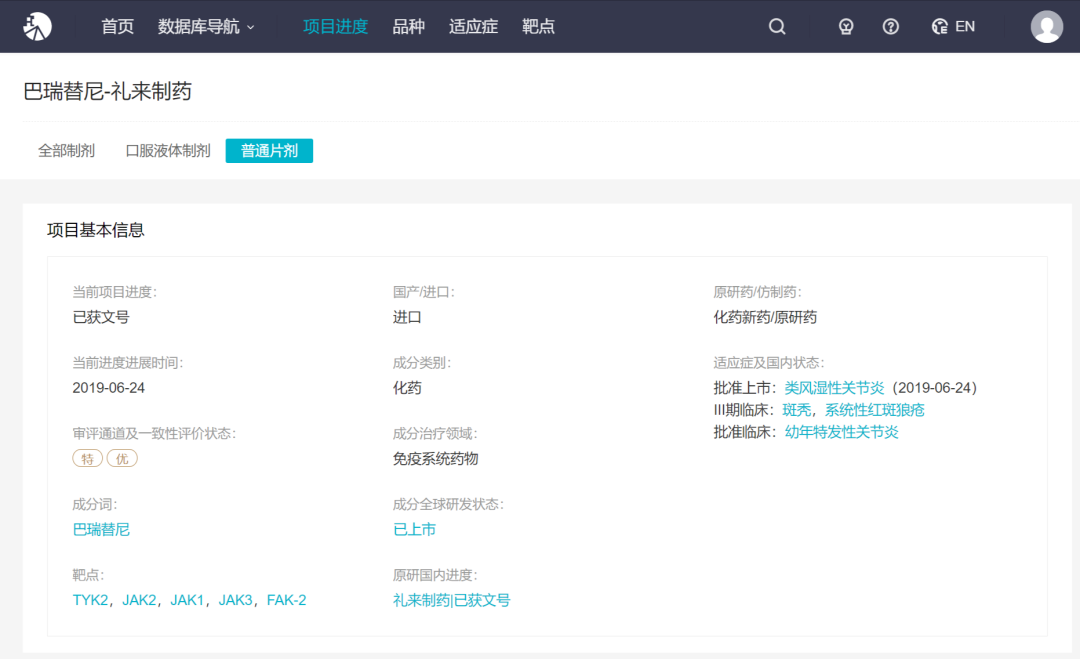Open the JAK3 target link
Viewport: 1080px width, 659px height.
(236, 600)
